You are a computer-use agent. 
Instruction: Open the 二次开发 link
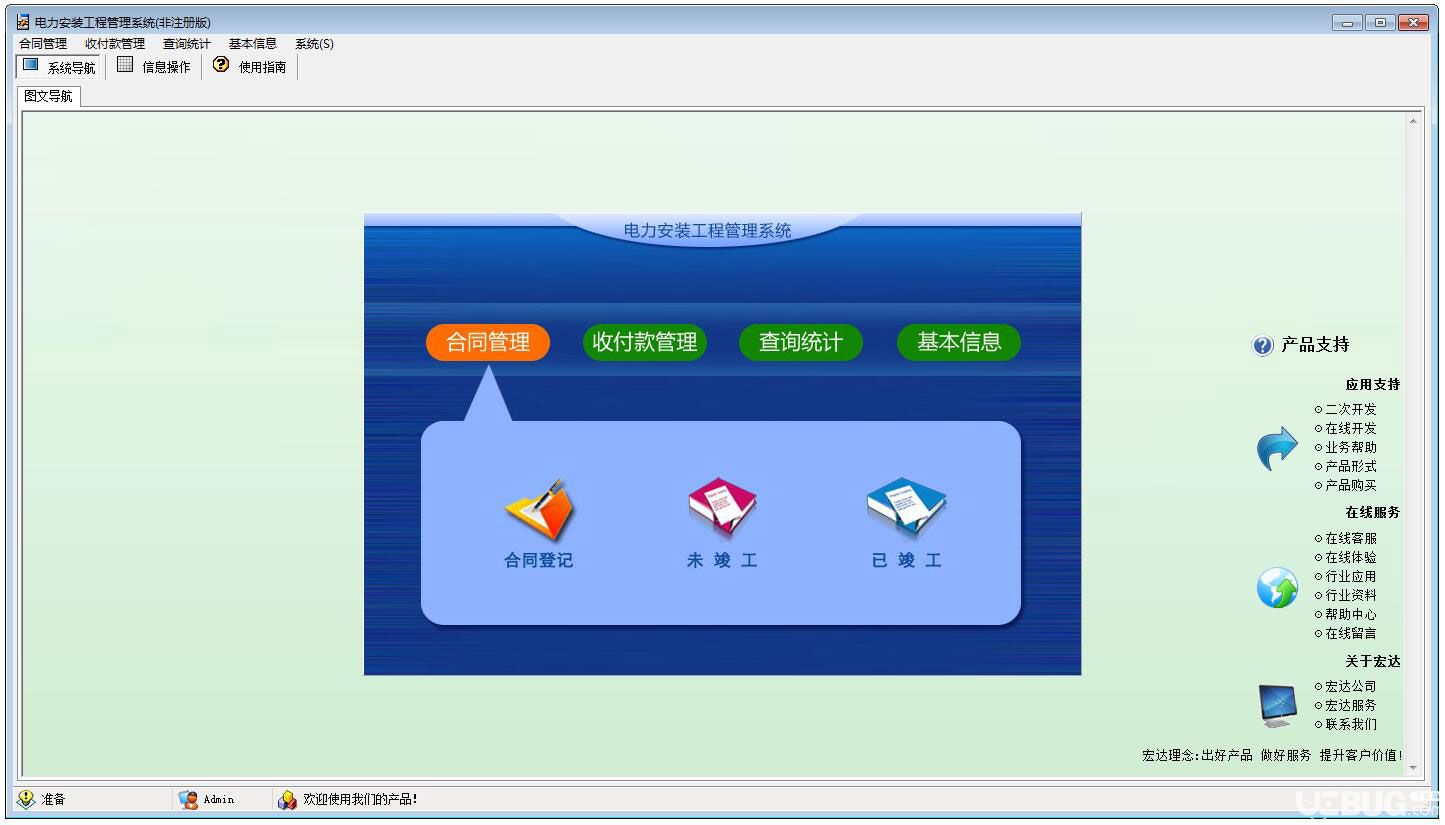[1351, 409]
